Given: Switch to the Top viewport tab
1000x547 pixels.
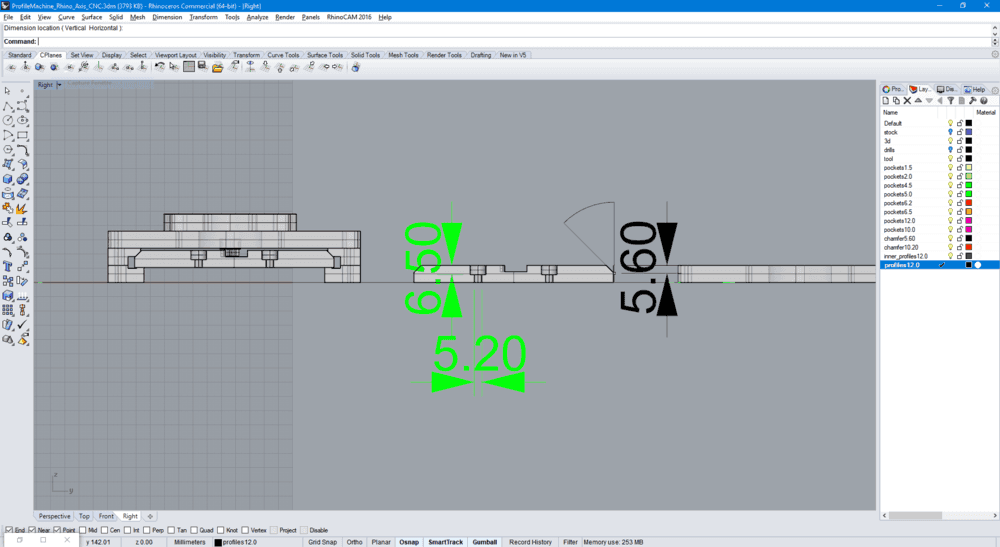Looking at the screenshot, I should pos(84,516).
